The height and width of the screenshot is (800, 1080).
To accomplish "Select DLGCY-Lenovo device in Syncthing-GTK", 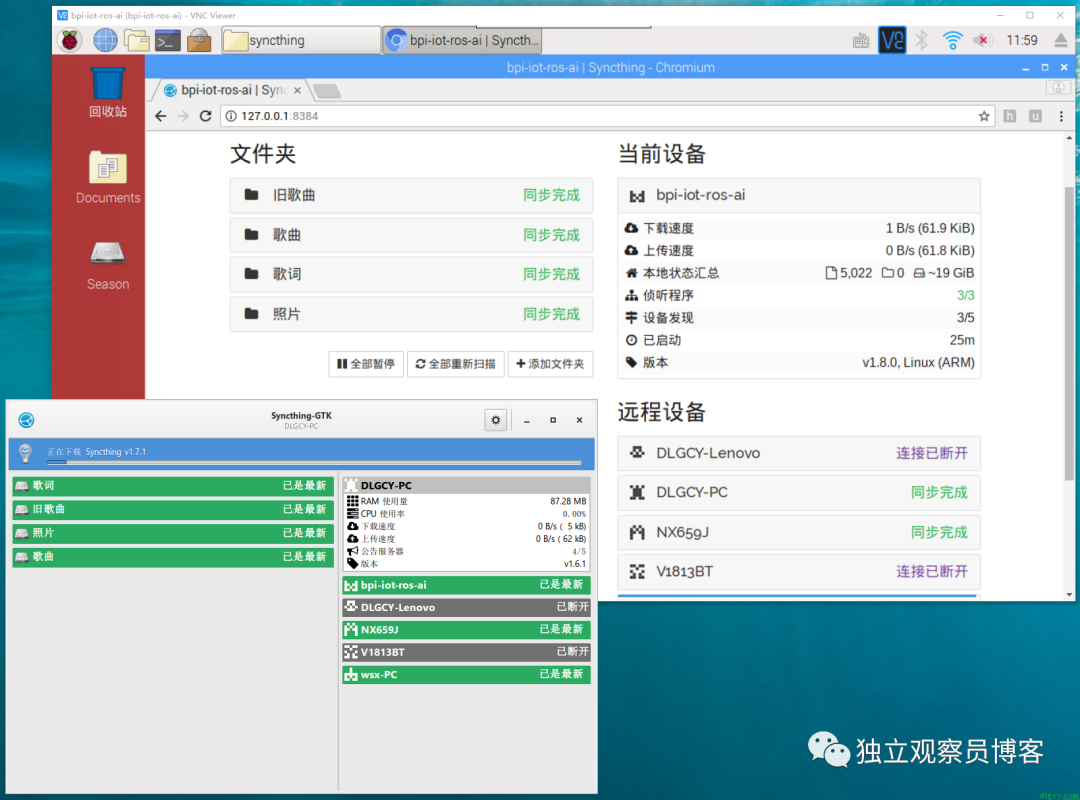I will click(466, 607).
